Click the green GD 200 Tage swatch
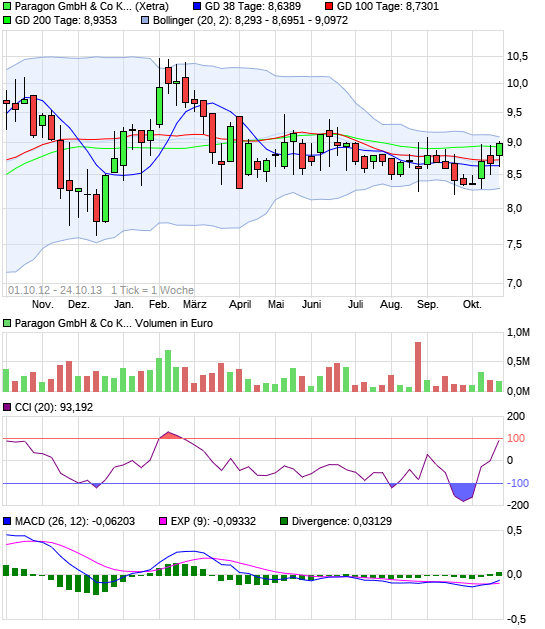Screen dimensions: 545x629 click(x=7, y=20)
